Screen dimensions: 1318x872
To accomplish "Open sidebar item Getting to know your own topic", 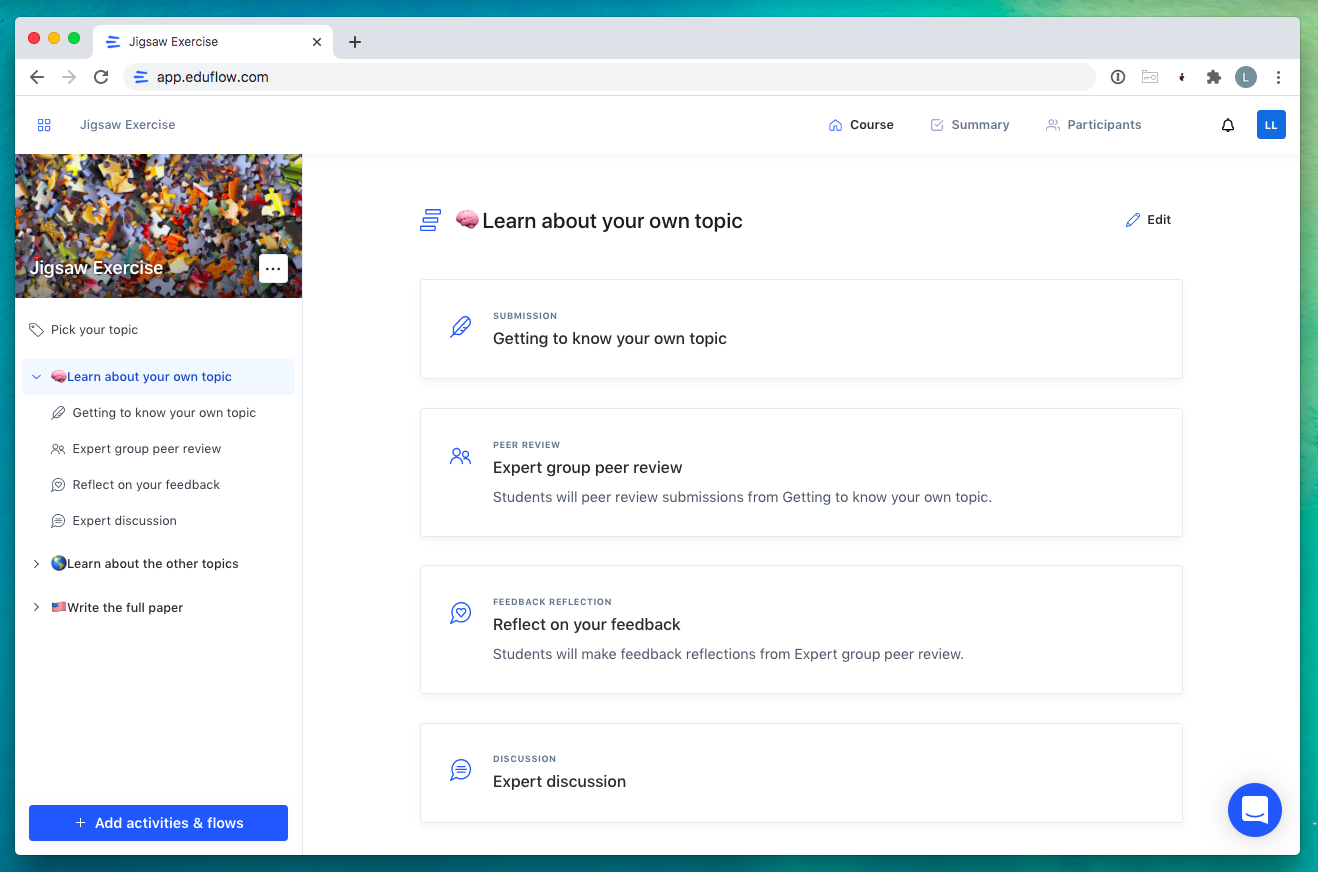I will click(158, 413).
